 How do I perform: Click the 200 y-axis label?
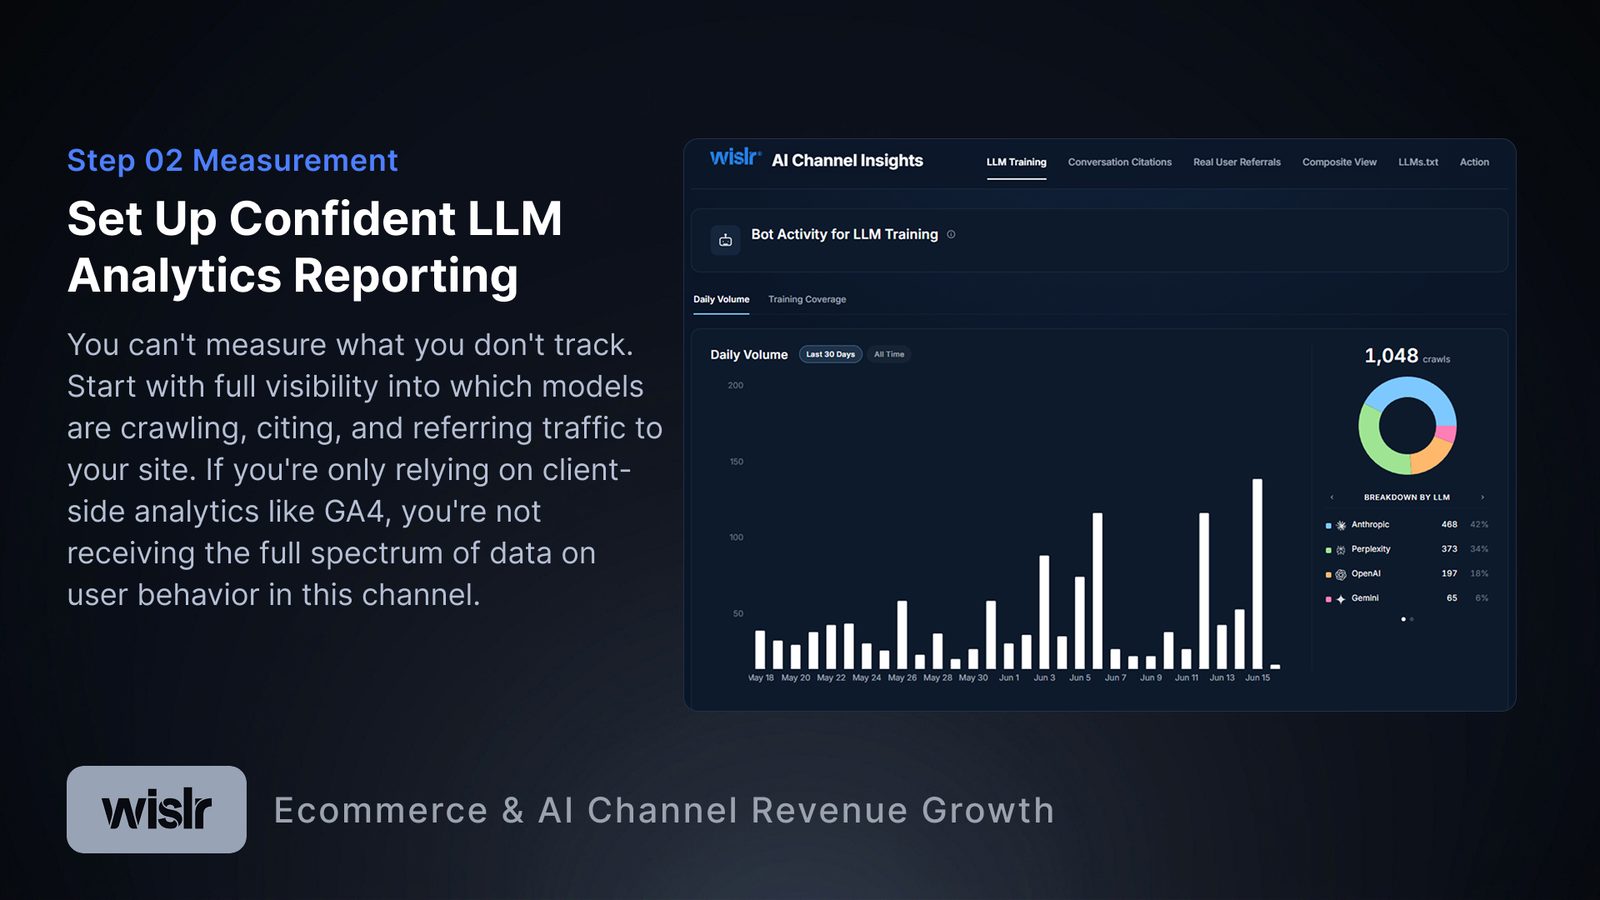coord(735,385)
